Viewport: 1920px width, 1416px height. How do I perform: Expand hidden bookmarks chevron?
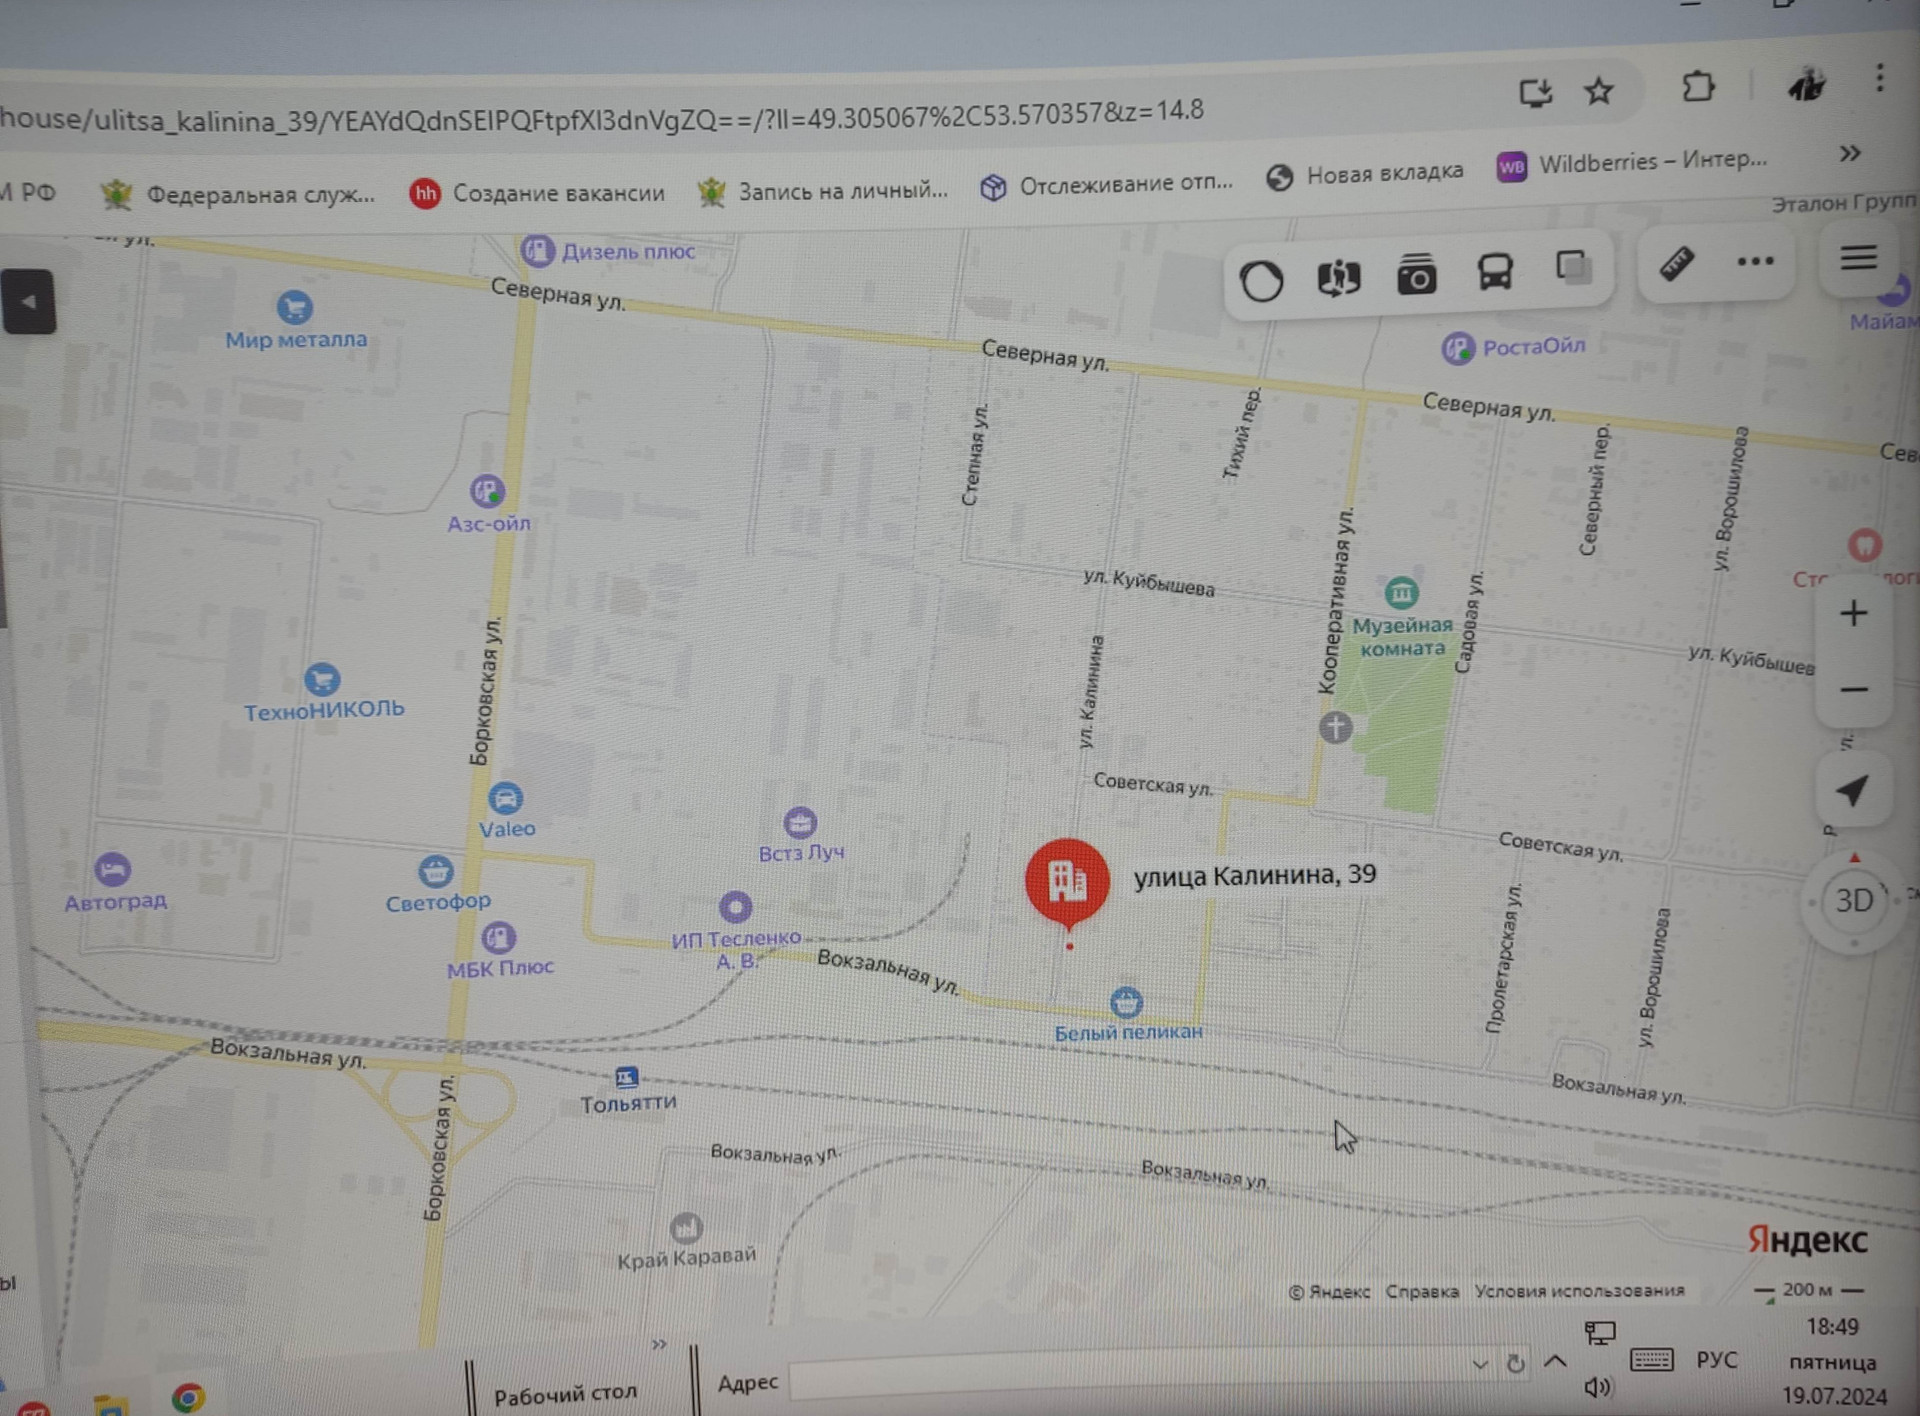pyautogui.click(x=1849, y=153)
